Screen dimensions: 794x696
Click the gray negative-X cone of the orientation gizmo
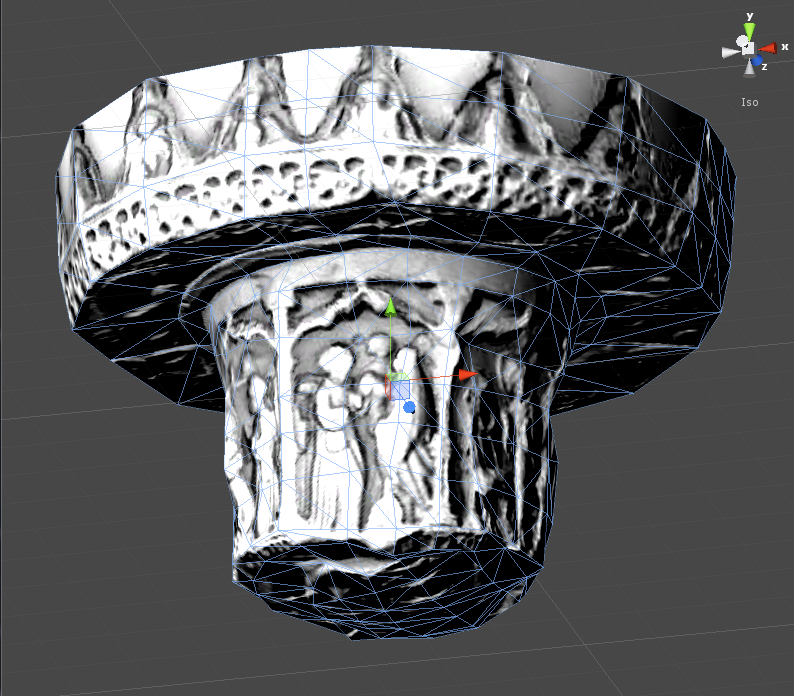click(x=731, y=53)
